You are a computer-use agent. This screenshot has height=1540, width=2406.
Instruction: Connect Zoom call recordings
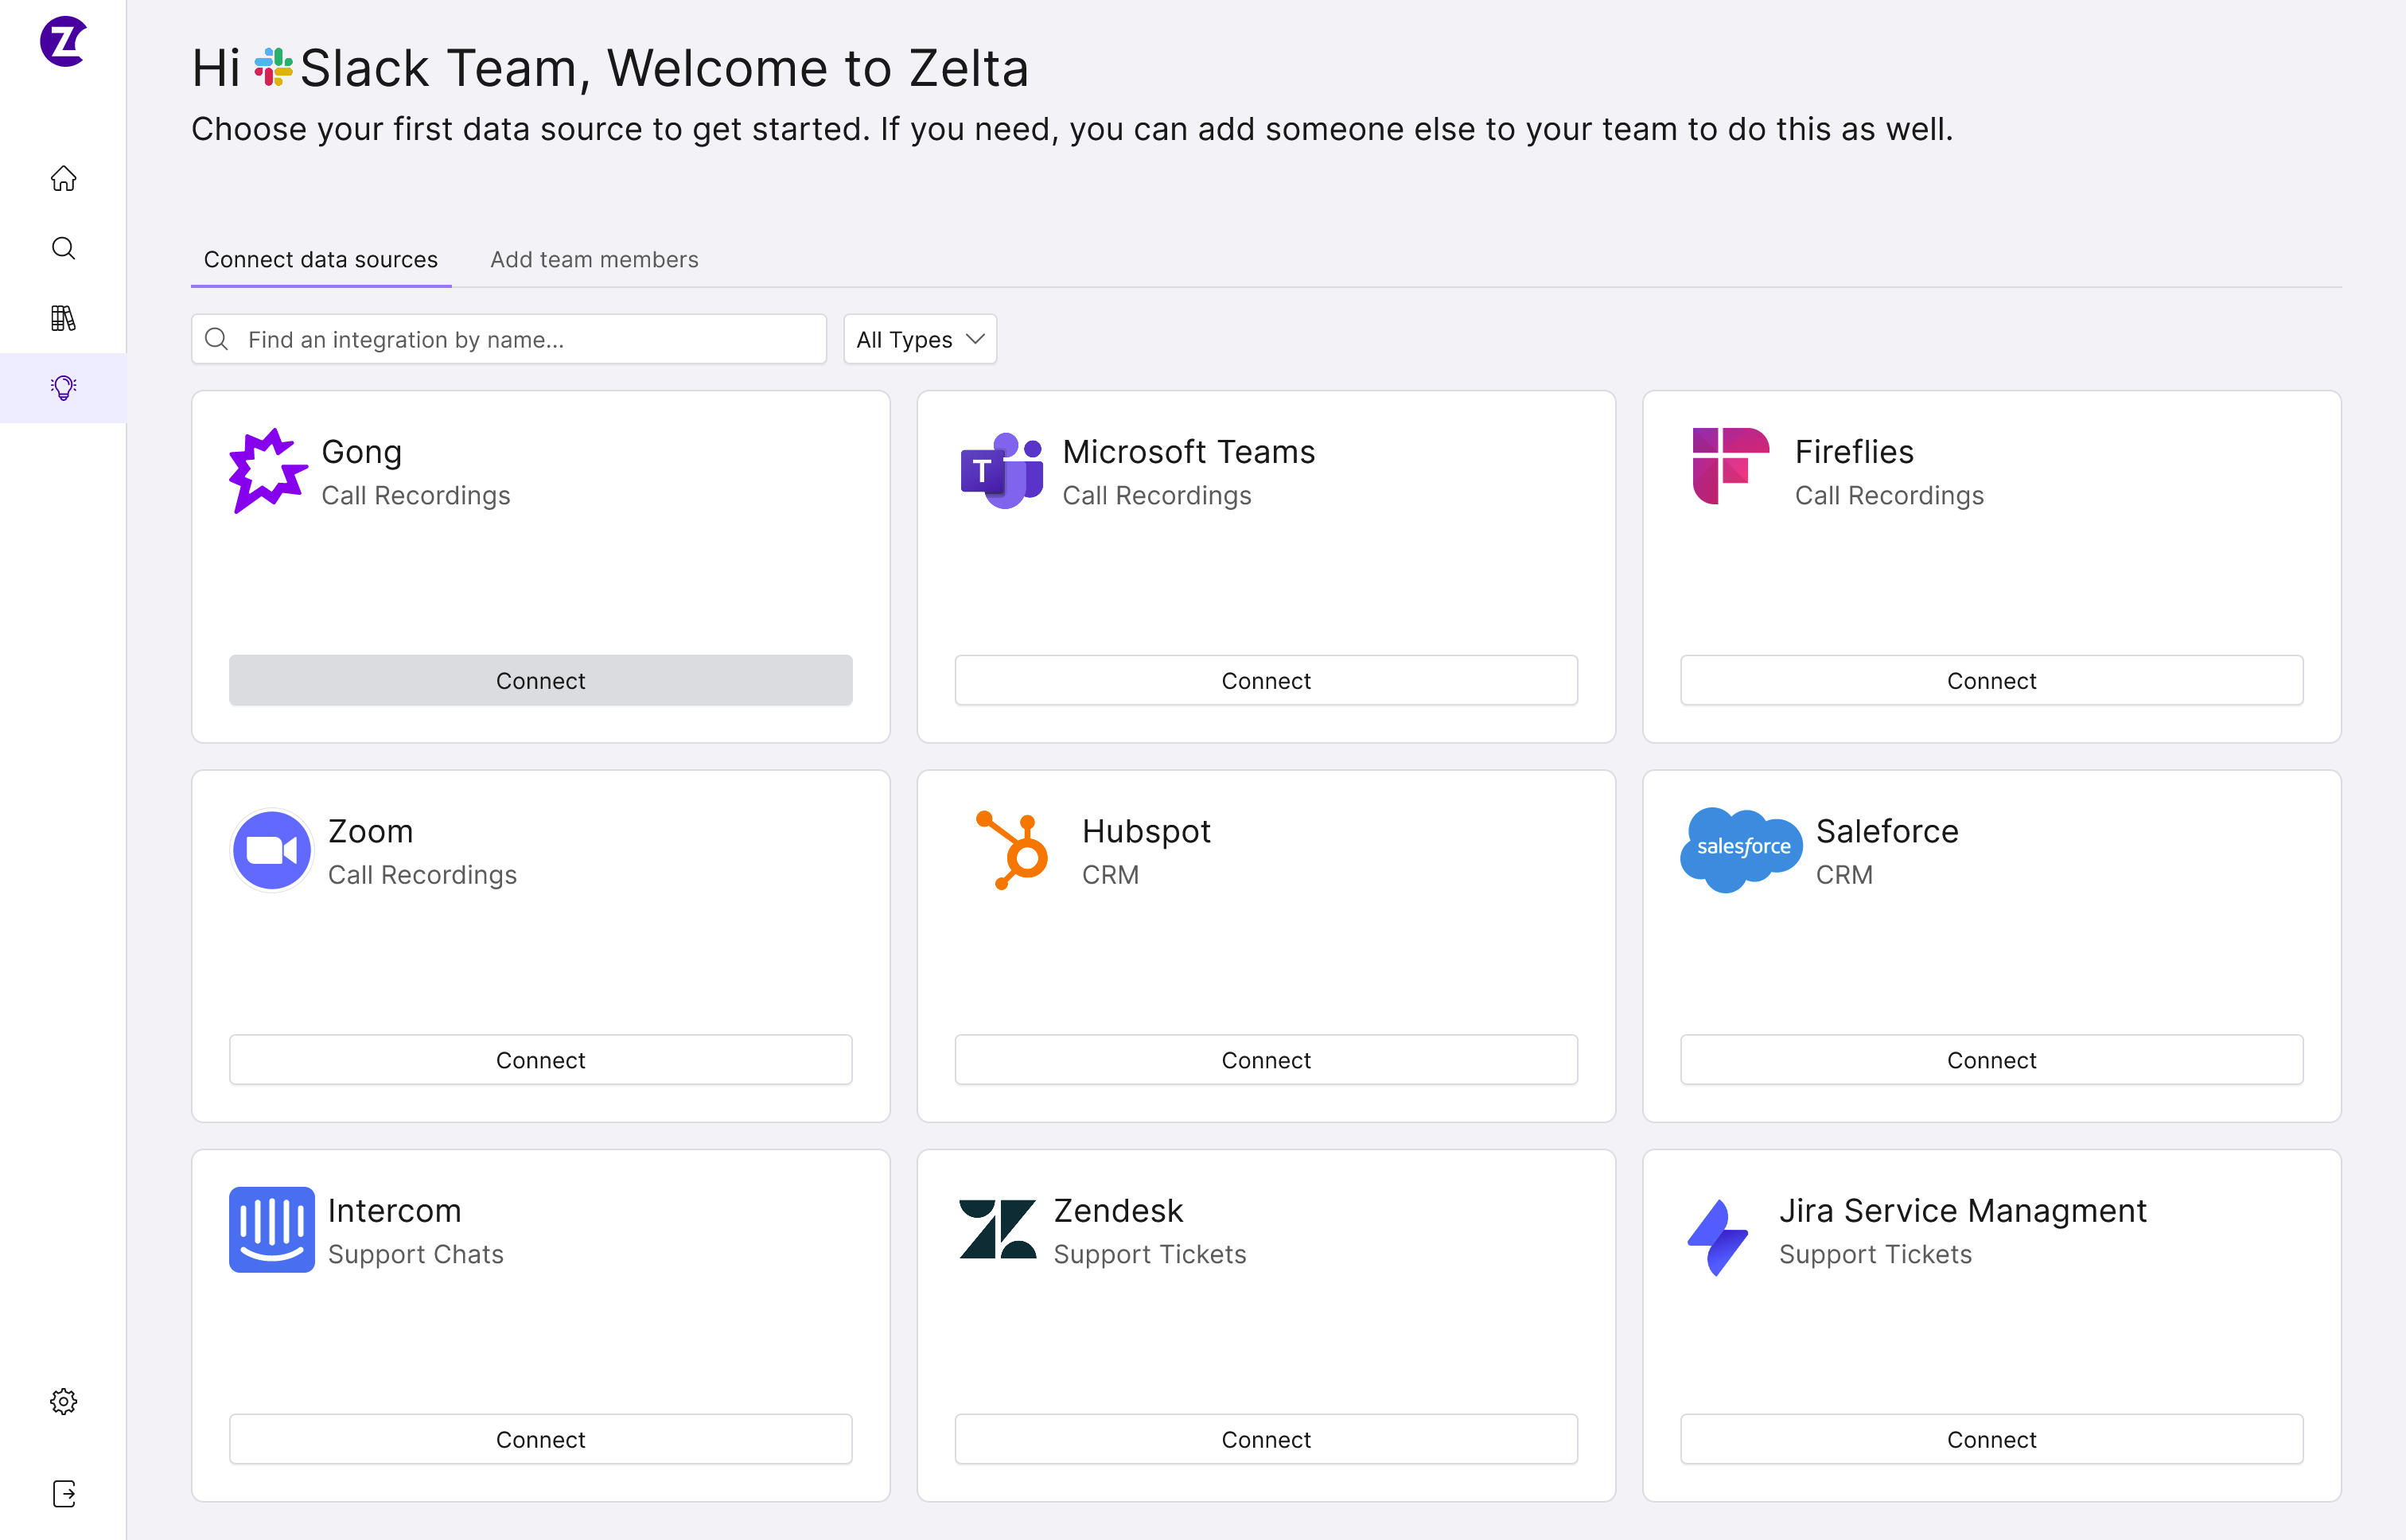tap(540, 1060)
